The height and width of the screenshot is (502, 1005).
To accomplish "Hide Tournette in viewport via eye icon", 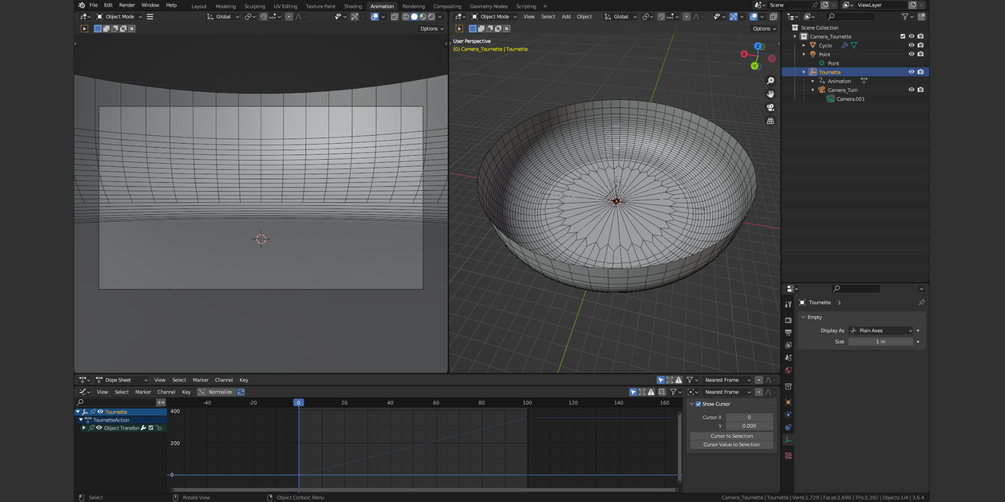I will [x=911, y=72].
